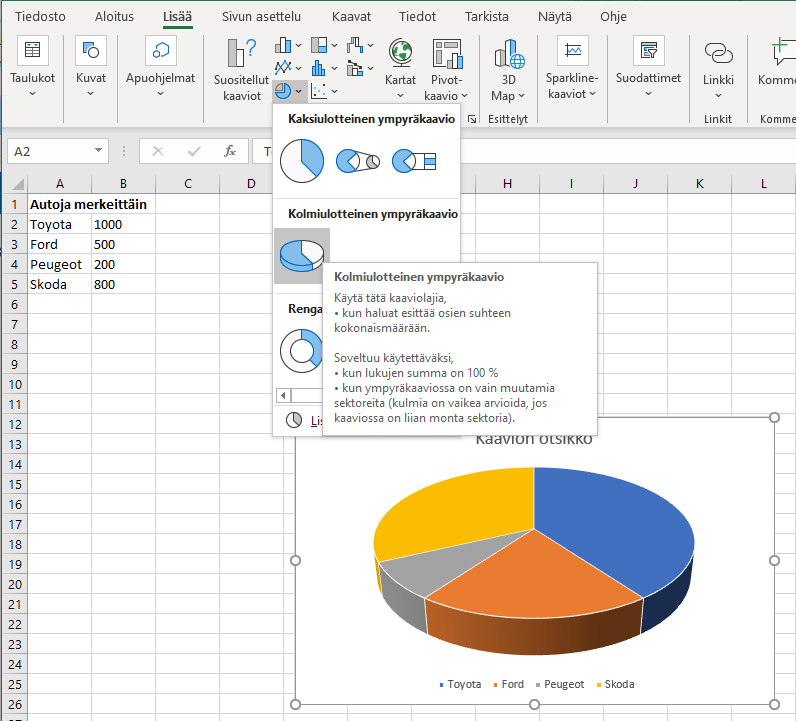This screenshot has width=796, height=721.
Task: Choose the pie-of-pie chart type
Action: (x=357, y=161)
